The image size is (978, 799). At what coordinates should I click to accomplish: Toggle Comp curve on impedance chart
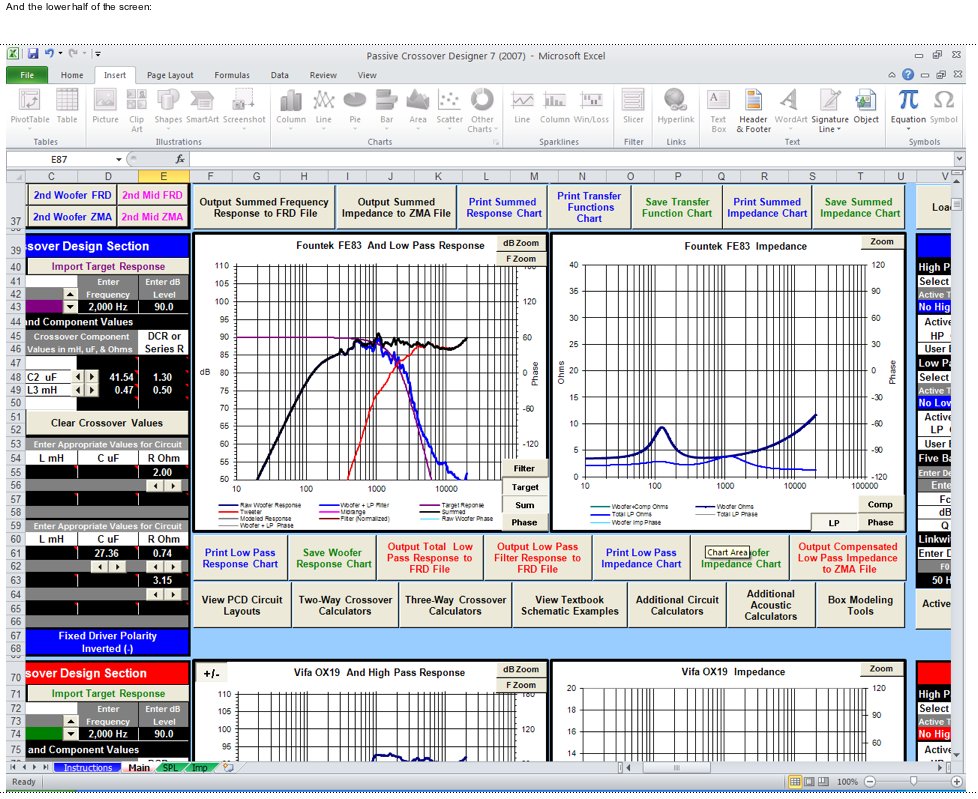(x=880, y=505)
